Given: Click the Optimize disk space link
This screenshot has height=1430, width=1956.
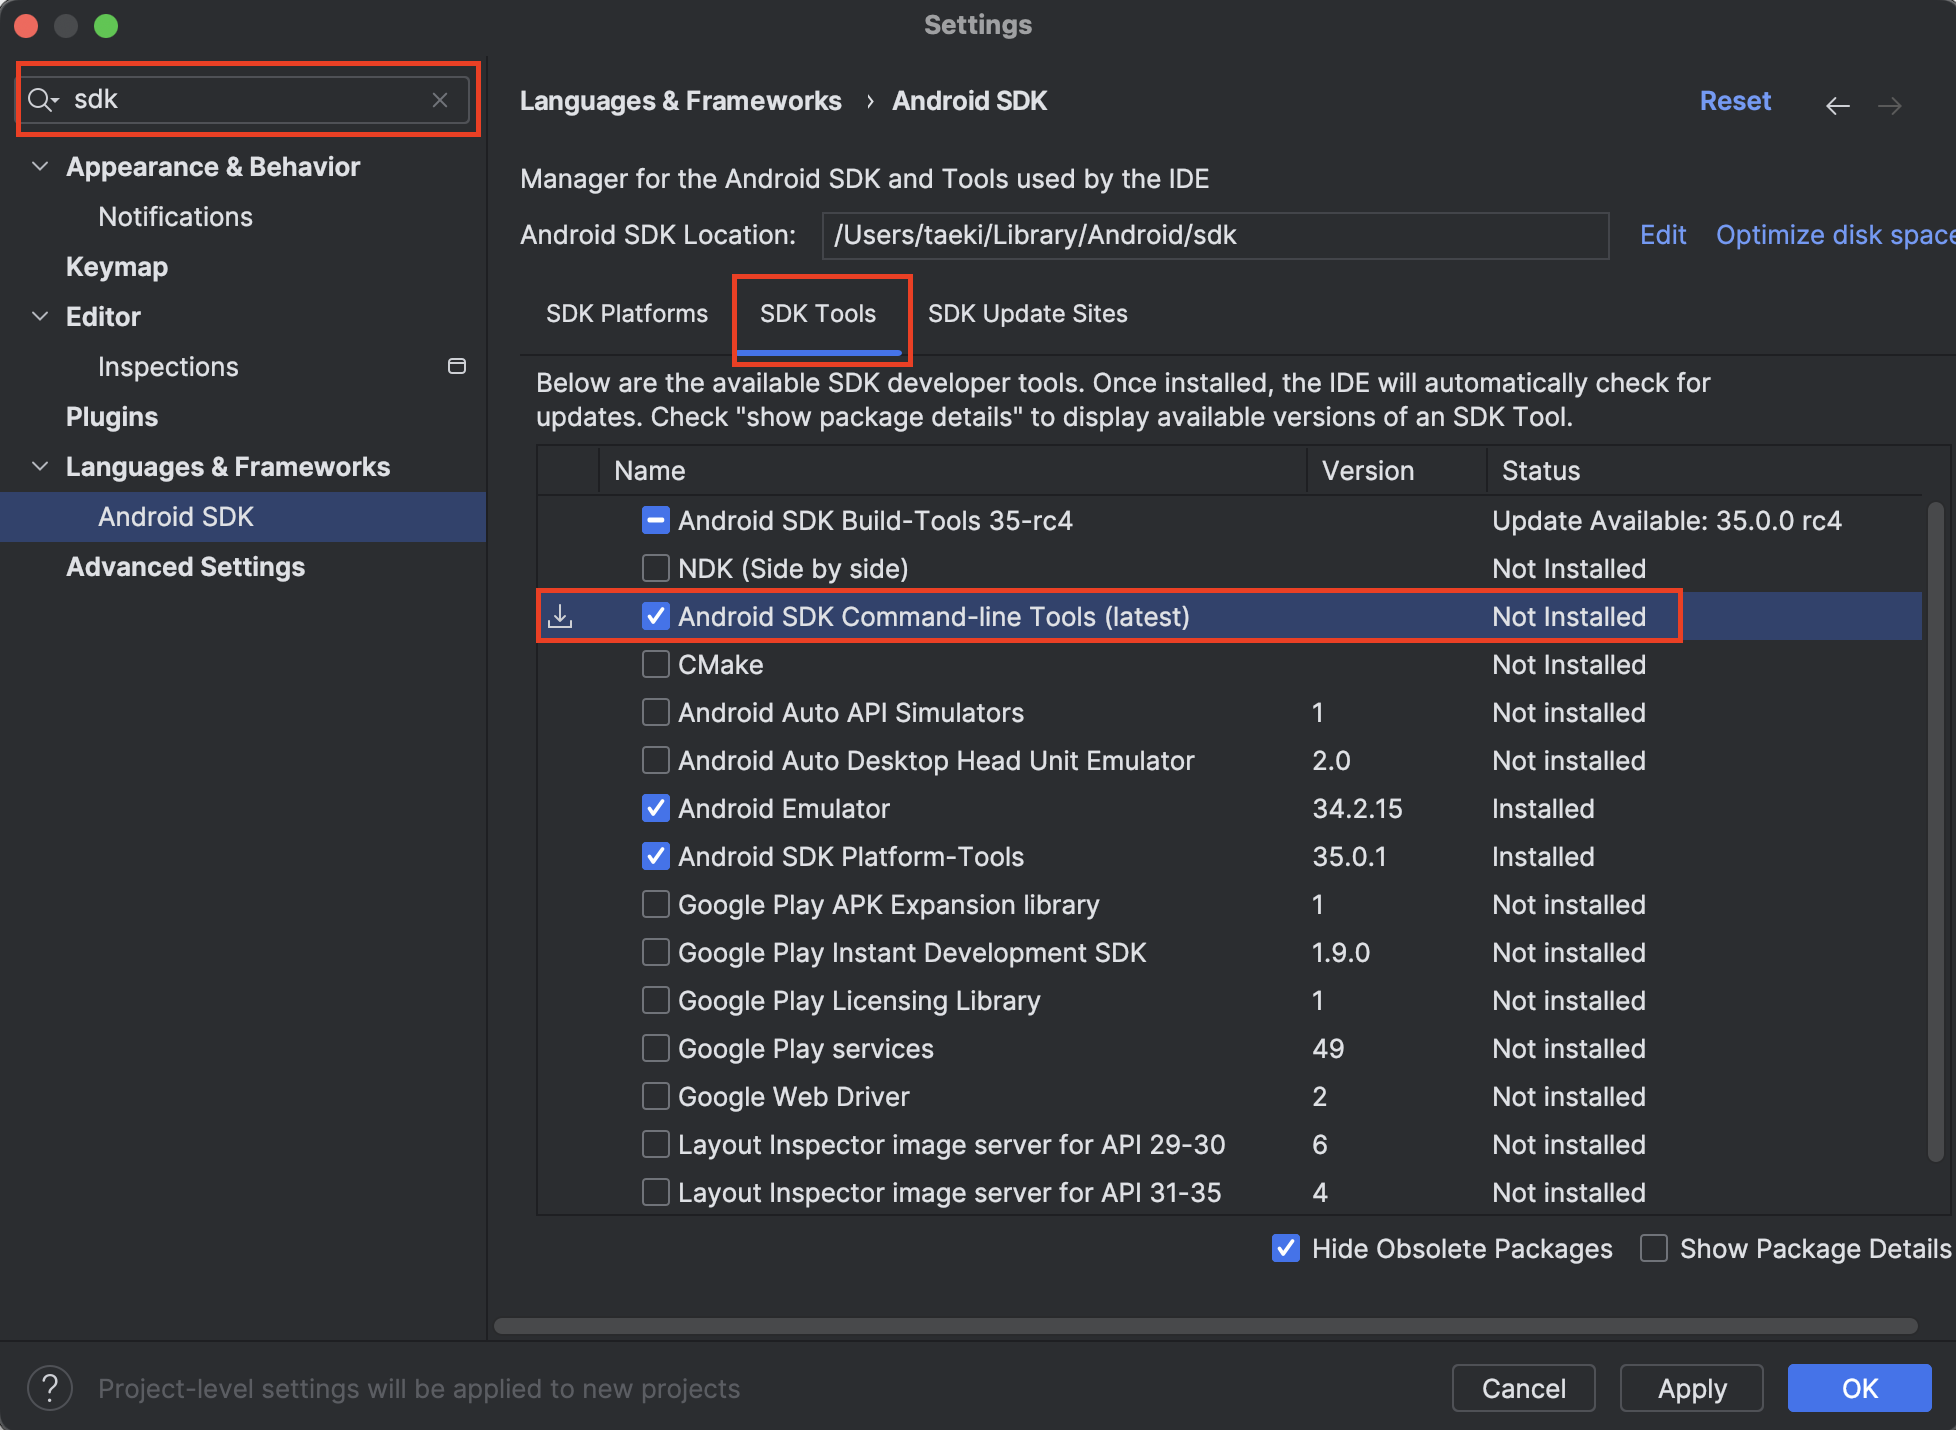Looking at the screenshot, I should point(1834,235).
